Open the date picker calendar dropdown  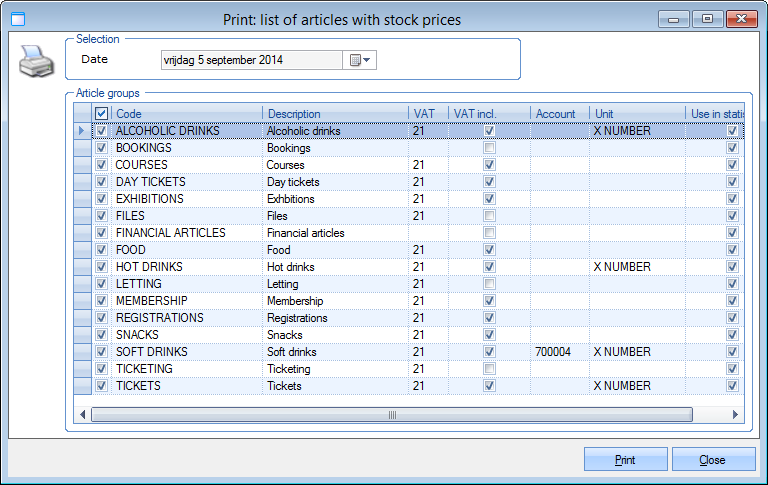[360, 60]
